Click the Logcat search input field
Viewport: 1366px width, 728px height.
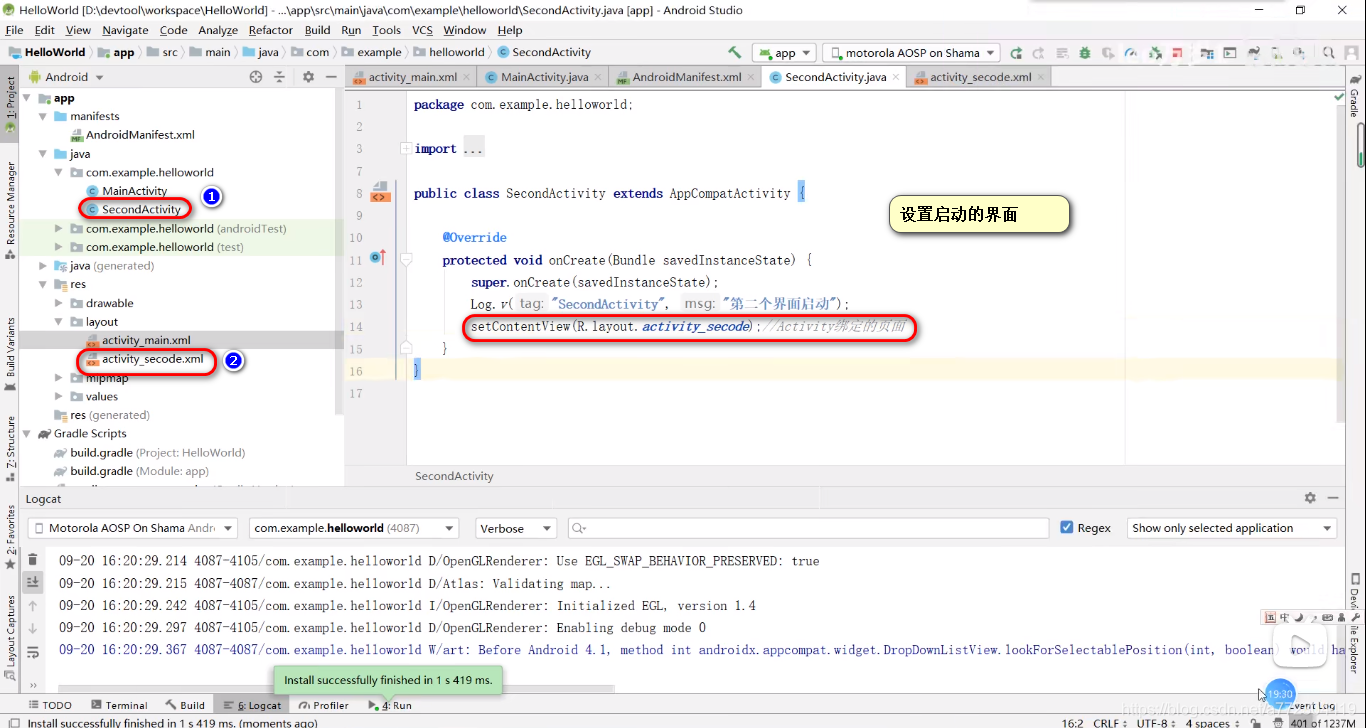808,528
